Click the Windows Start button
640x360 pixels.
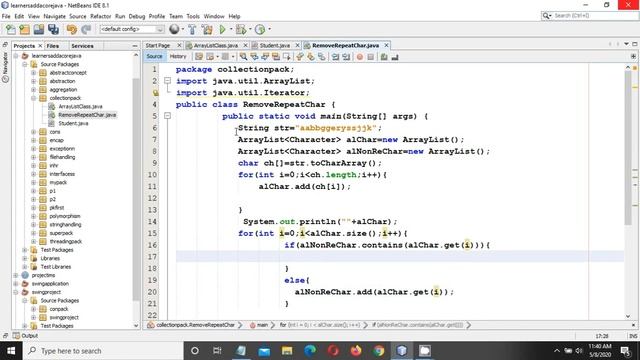click(x=11, y=351)
